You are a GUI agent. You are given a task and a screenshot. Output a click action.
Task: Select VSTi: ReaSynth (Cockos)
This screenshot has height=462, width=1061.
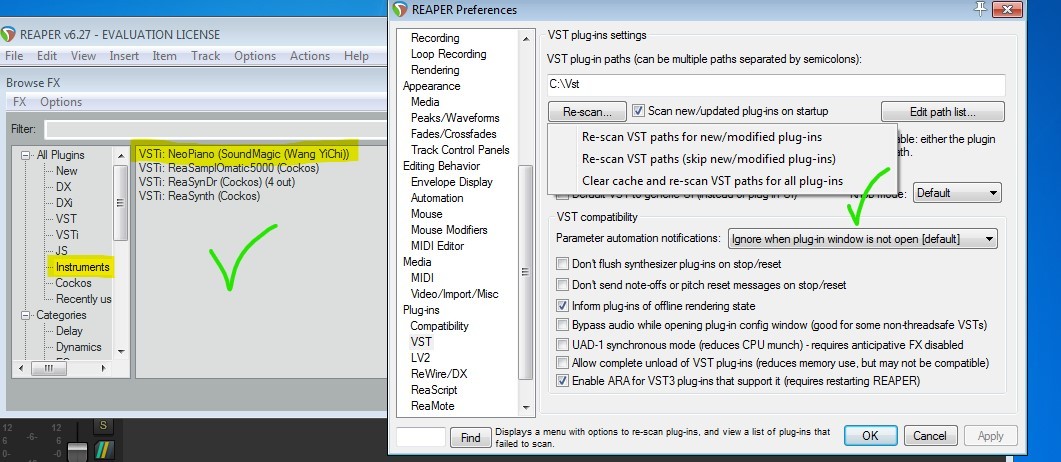[199, 196]
